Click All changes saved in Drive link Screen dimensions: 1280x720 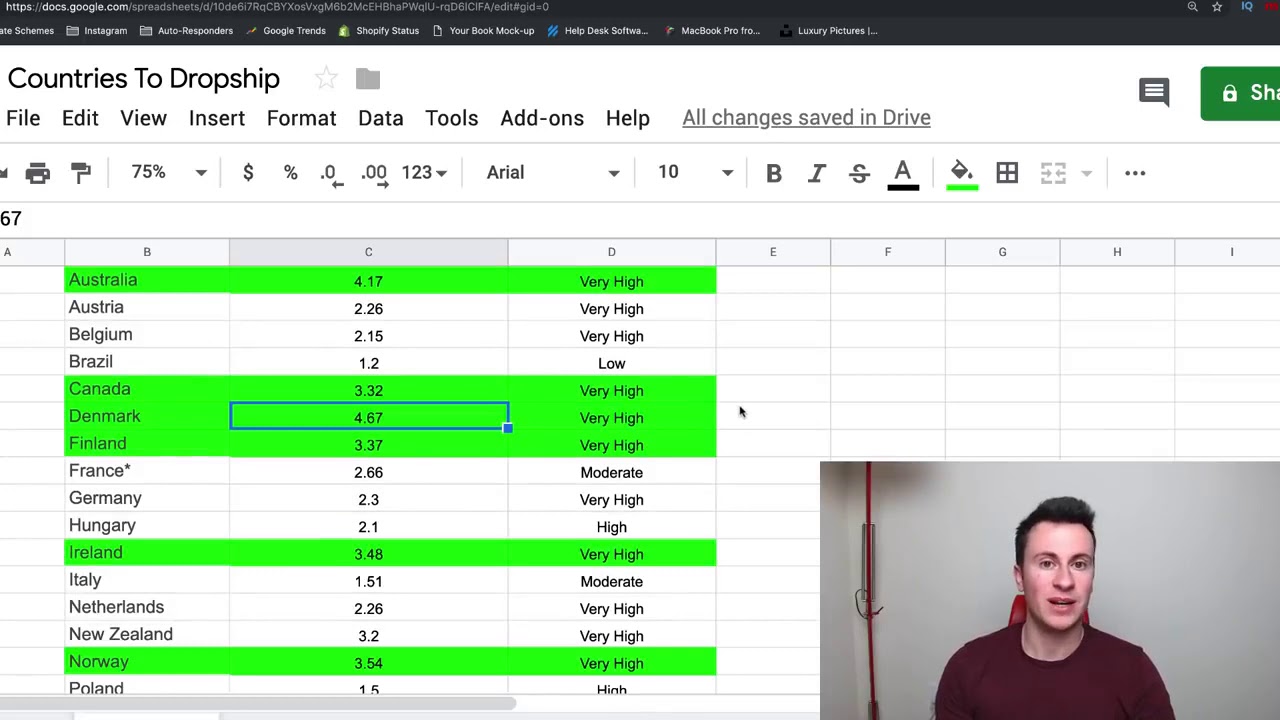click(x=806, y=118)
